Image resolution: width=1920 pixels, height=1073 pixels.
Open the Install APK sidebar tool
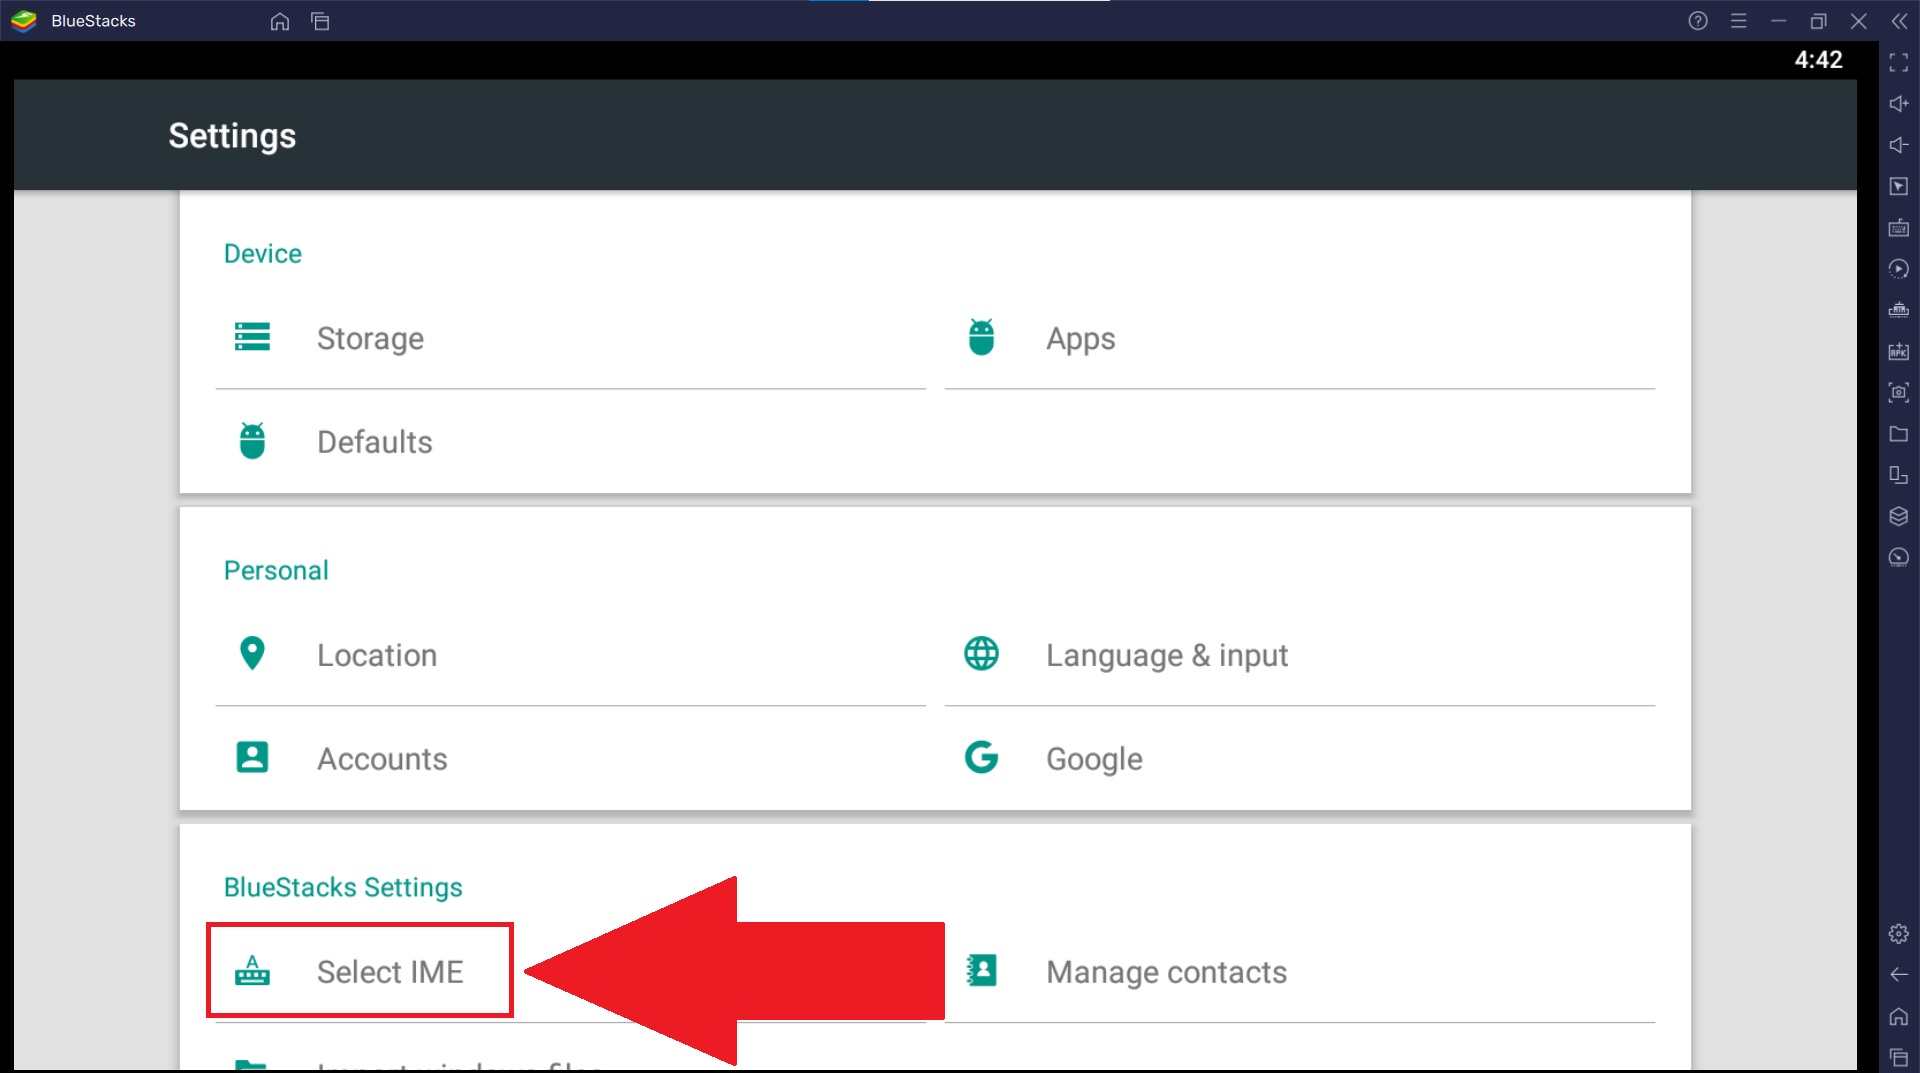click(1898, 352)
